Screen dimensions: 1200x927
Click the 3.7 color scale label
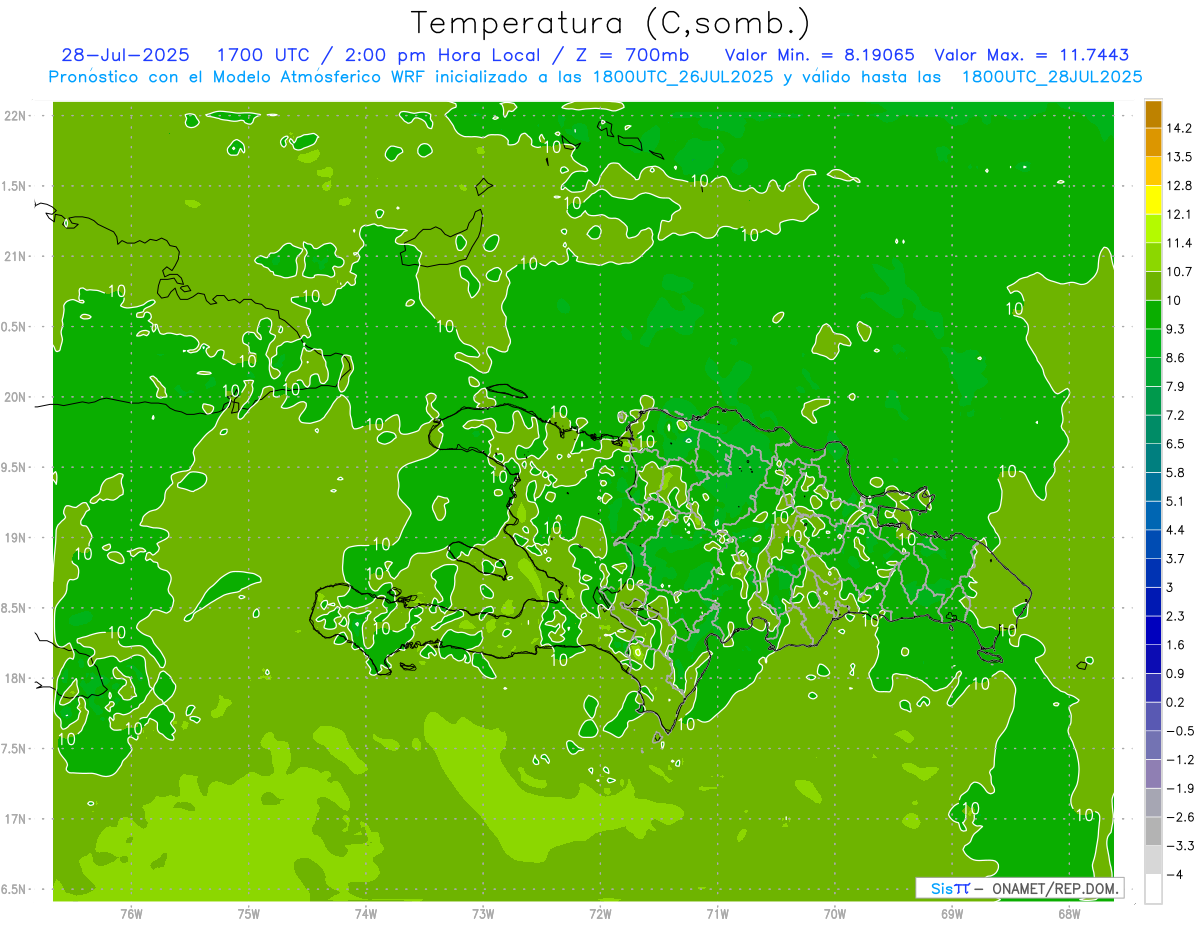pyautogui.click(x=1177, y=558)
